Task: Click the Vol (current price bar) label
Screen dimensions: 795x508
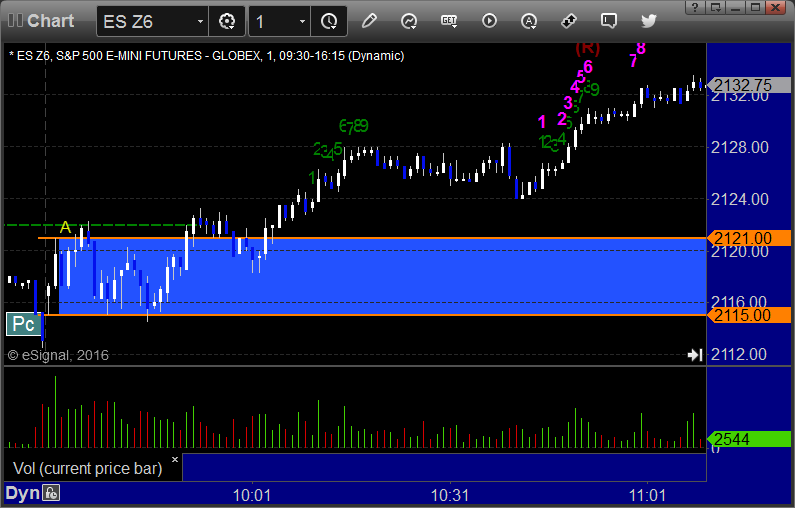Action: click(87, 468)
